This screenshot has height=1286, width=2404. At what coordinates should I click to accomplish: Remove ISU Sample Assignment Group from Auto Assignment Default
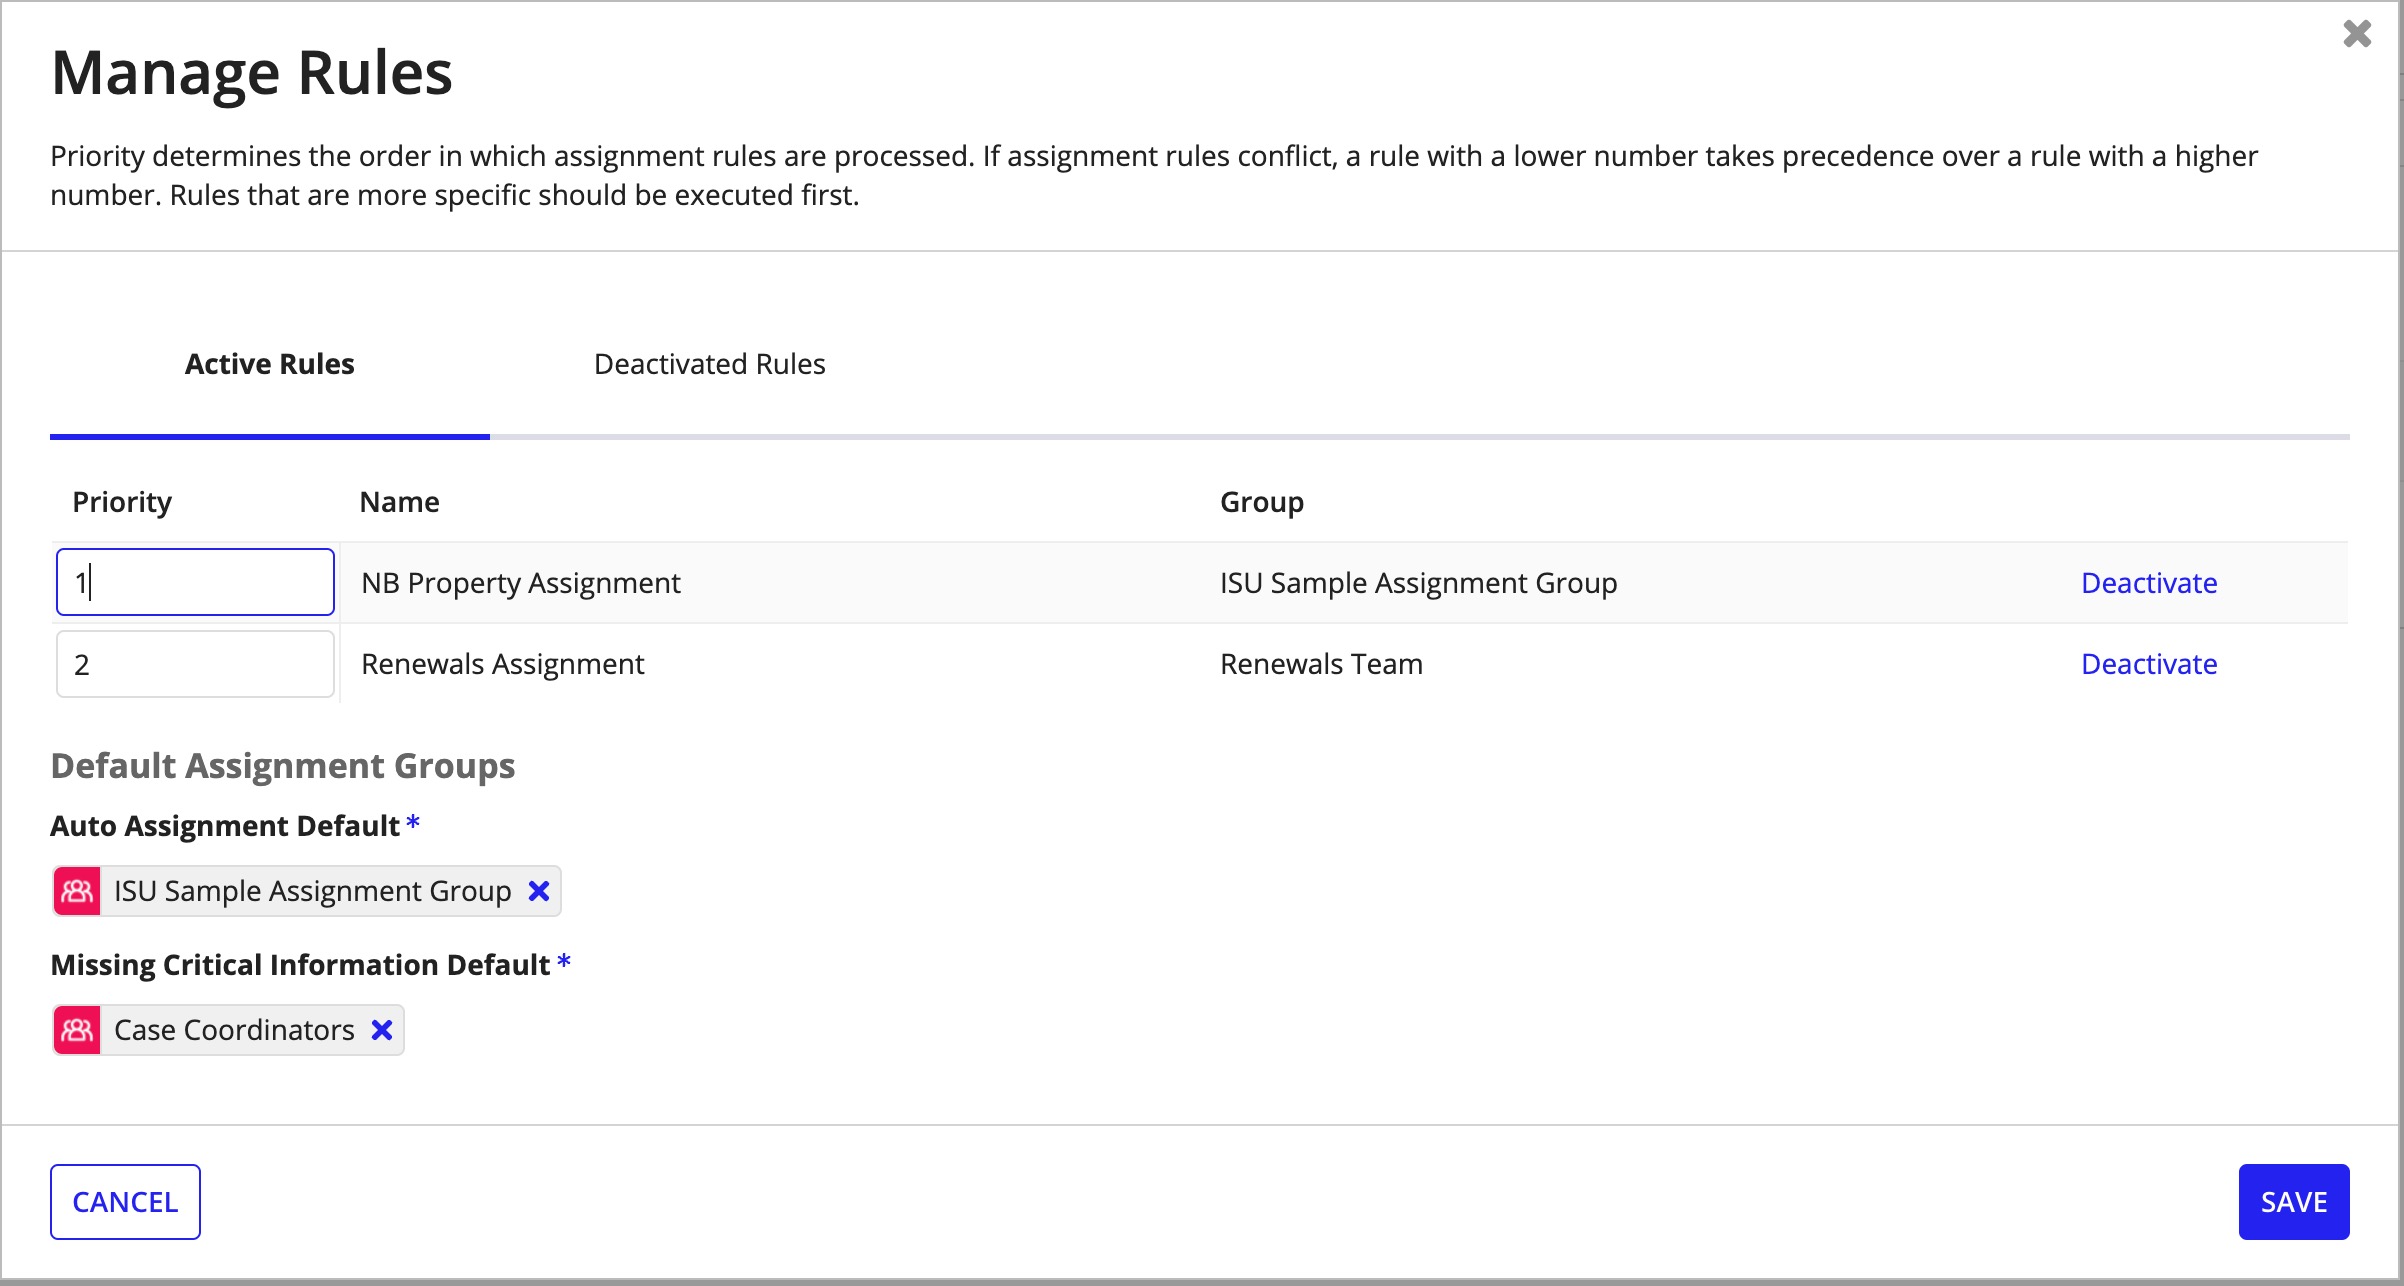pos(539,891)
